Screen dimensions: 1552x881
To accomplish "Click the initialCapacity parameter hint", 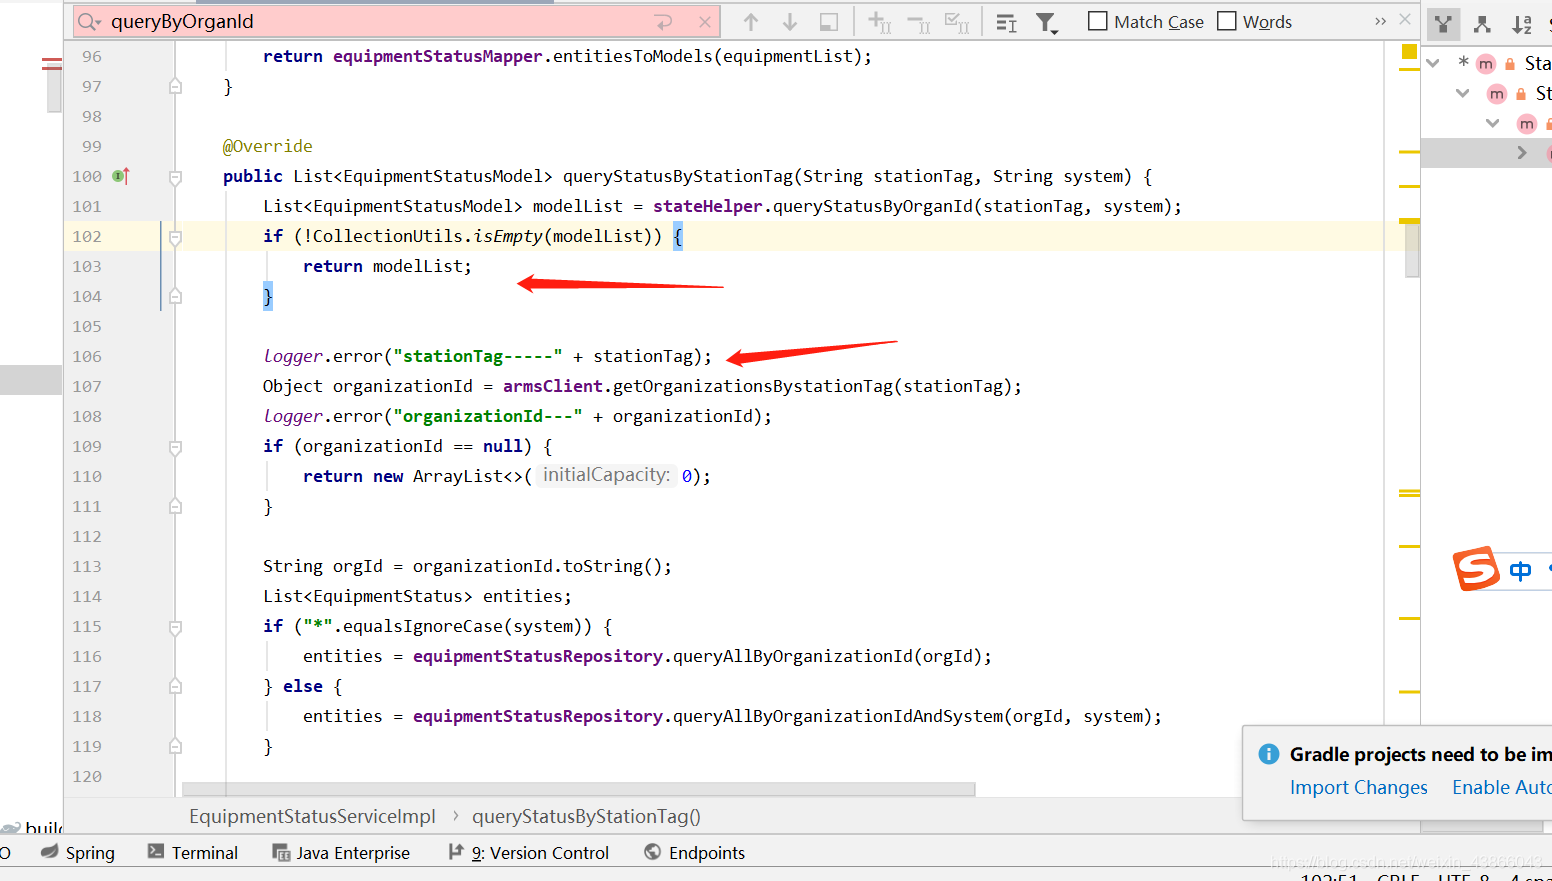I will (x=606, y=475).
